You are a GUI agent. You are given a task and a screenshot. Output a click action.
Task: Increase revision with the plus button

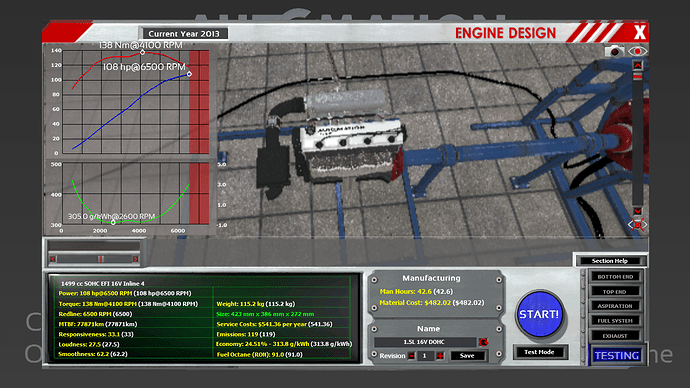pyautogui.click(x=440, y=355)
